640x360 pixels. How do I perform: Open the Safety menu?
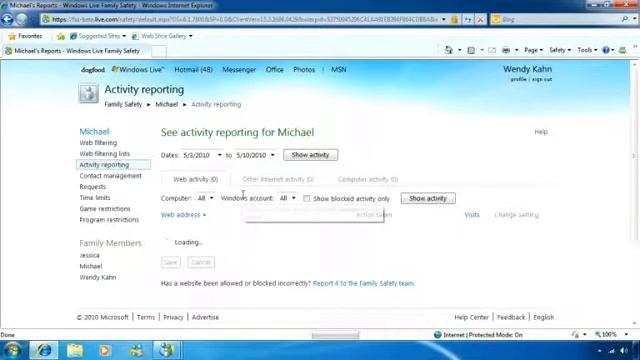tap(560, 50)
